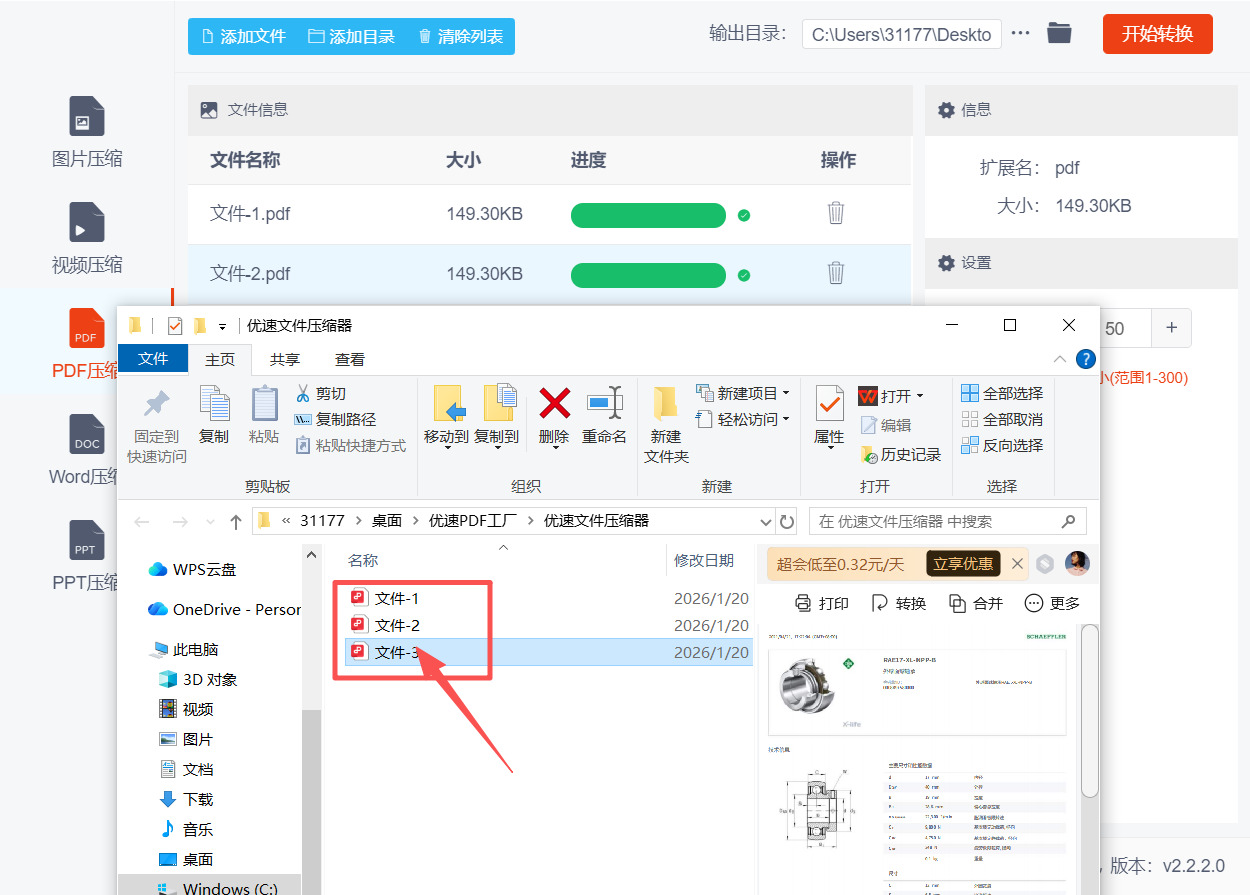Select the Word压缩 sidebar icon
Screen dimensions: 1250x895
pos(86,450)
